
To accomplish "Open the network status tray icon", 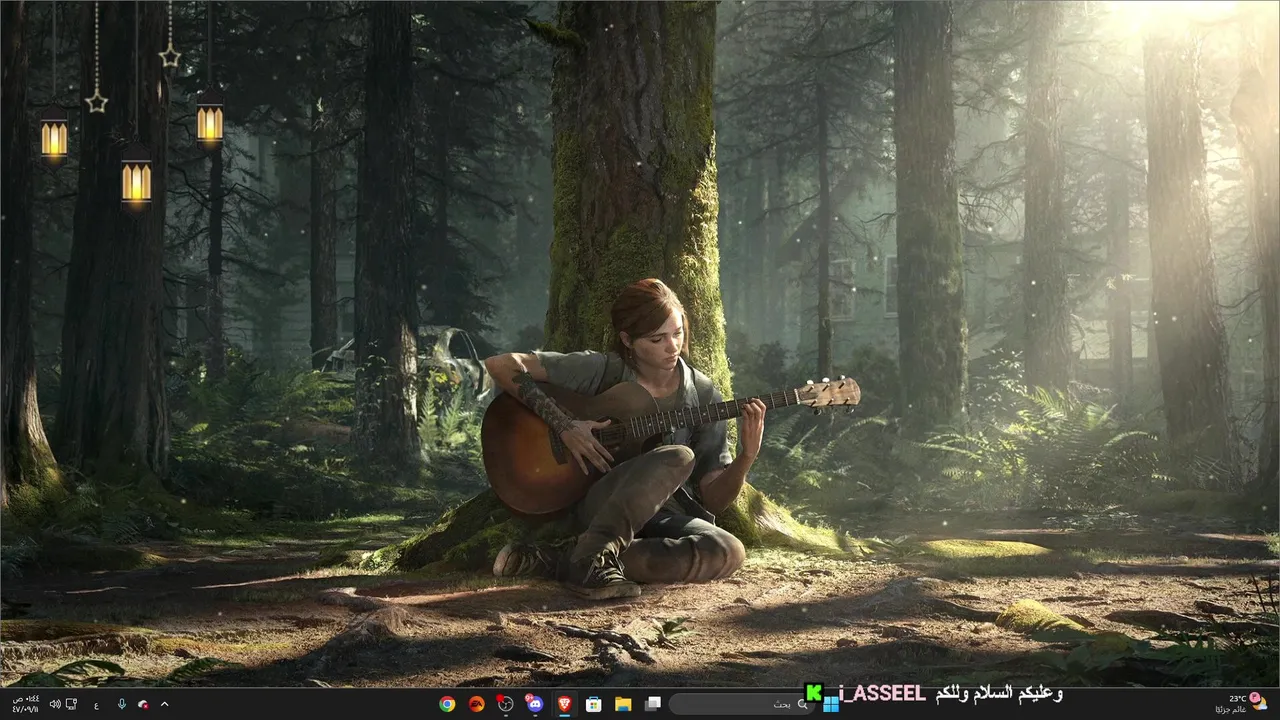I will 71,704.
